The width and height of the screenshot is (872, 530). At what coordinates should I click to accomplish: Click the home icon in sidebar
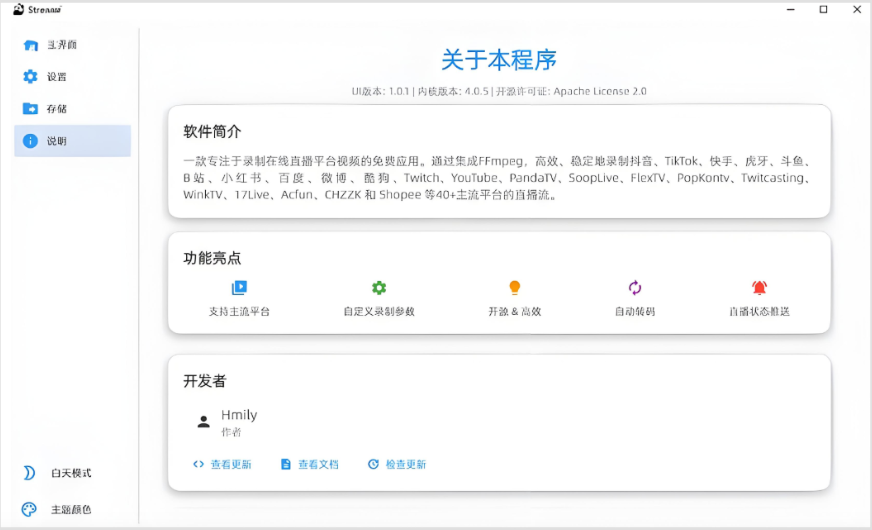(31, 45)
